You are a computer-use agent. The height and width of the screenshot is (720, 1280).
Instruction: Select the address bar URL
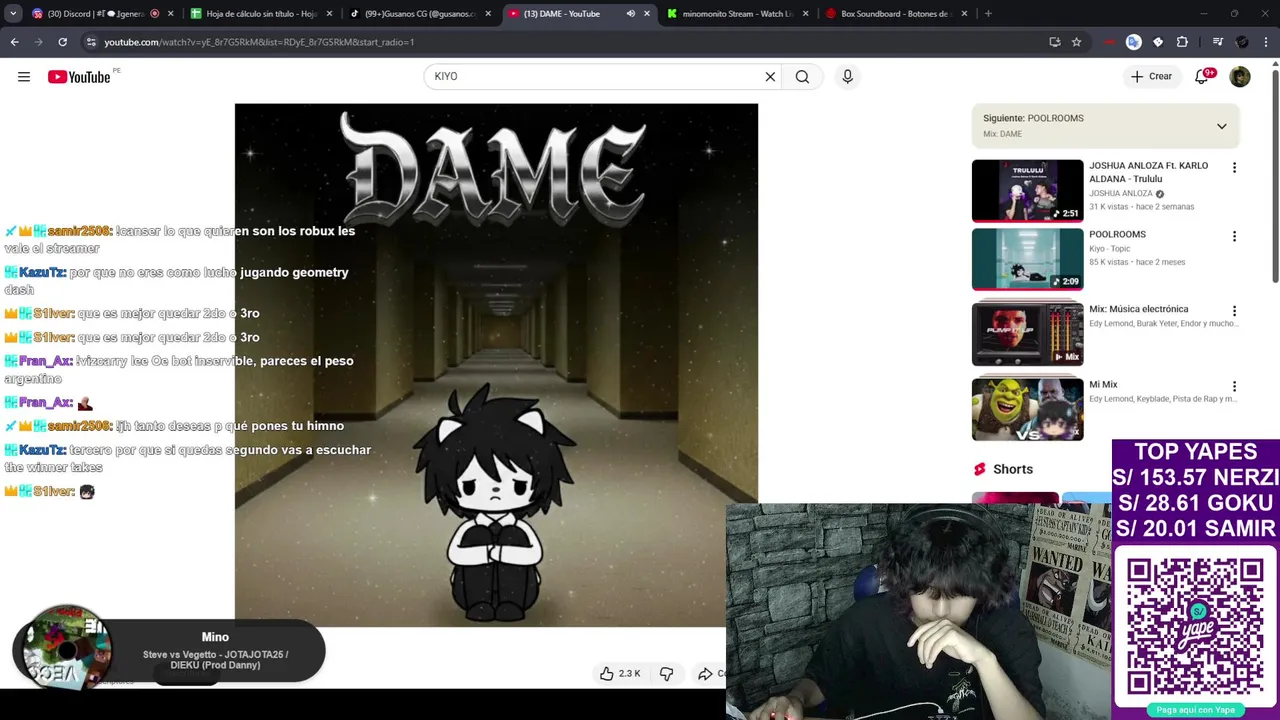pos(260,42)
